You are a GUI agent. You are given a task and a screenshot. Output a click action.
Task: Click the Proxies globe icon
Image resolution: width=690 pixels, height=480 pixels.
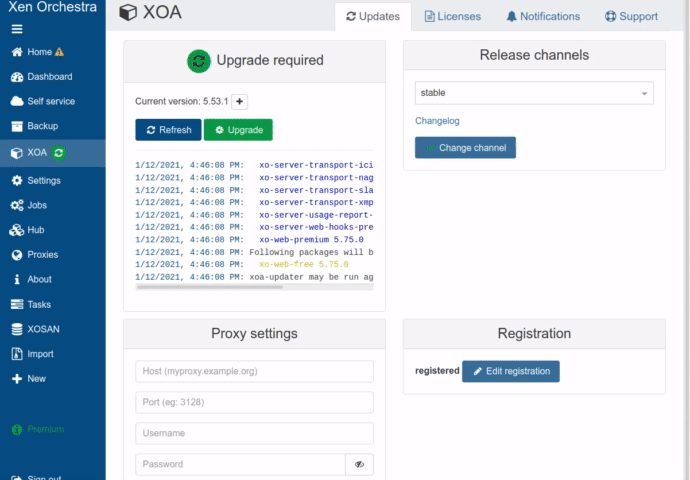tap(17, 255)
